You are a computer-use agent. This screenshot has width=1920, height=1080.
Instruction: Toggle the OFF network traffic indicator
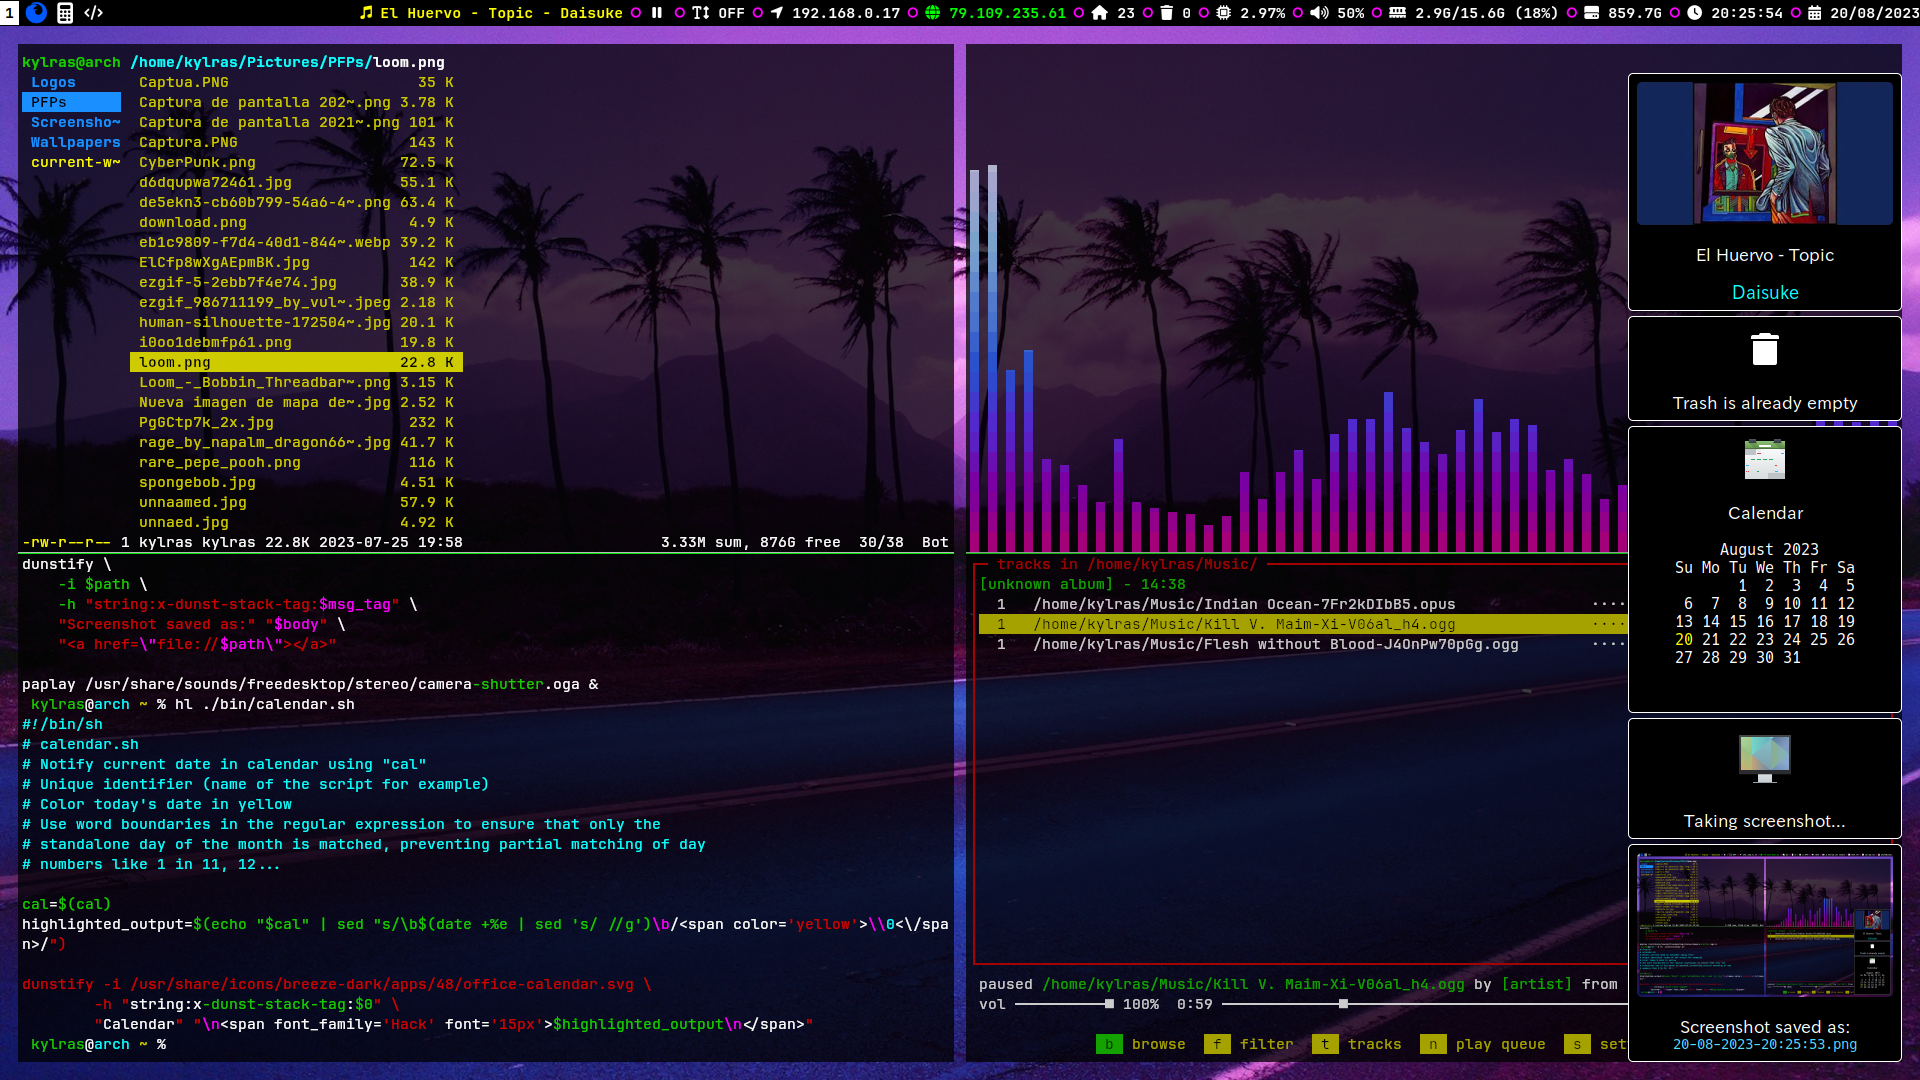[x=718, y=13]
